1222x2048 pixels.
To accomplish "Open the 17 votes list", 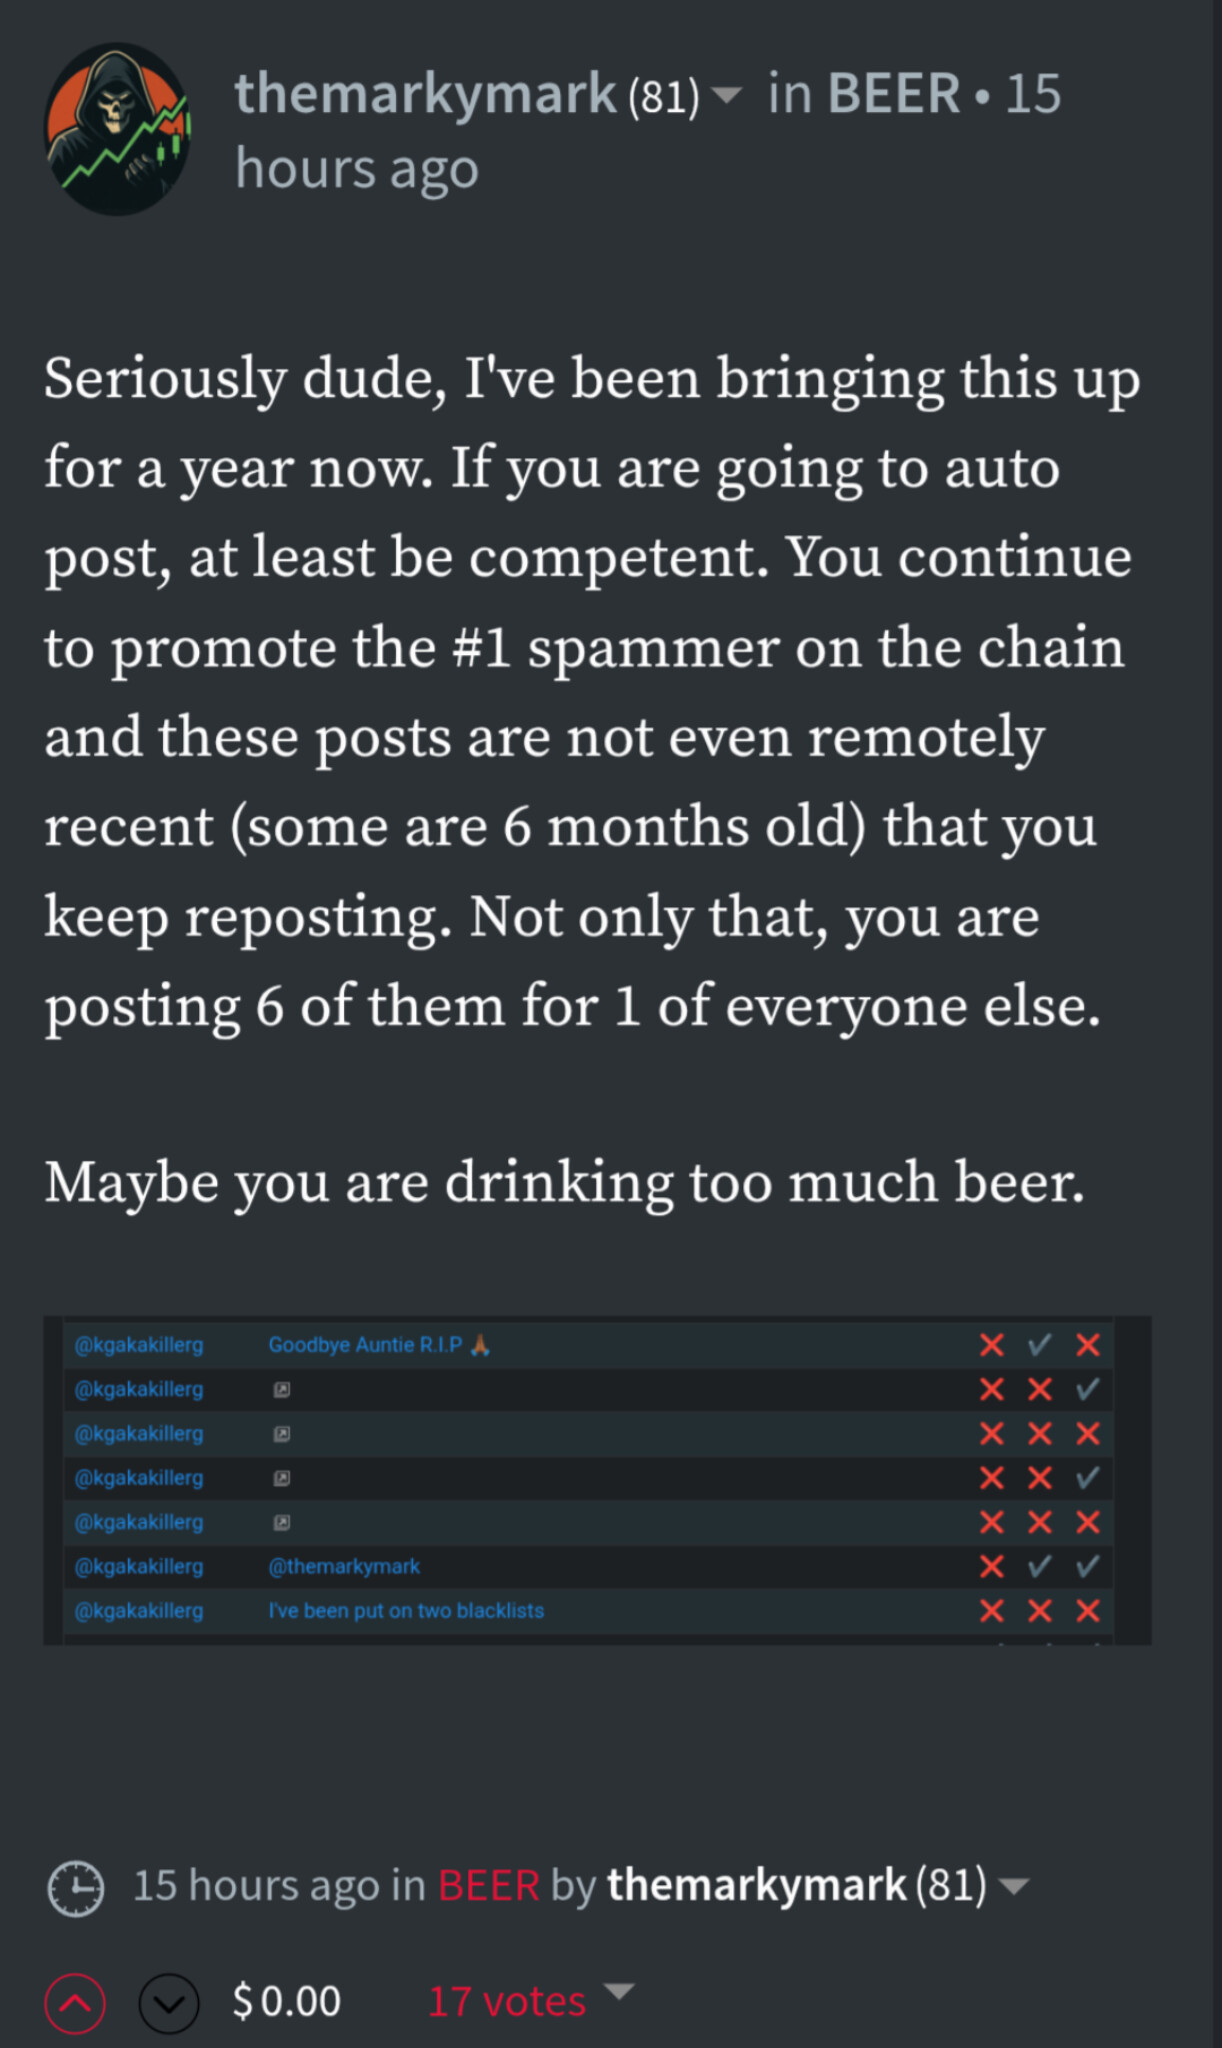I will [506, 2002].
